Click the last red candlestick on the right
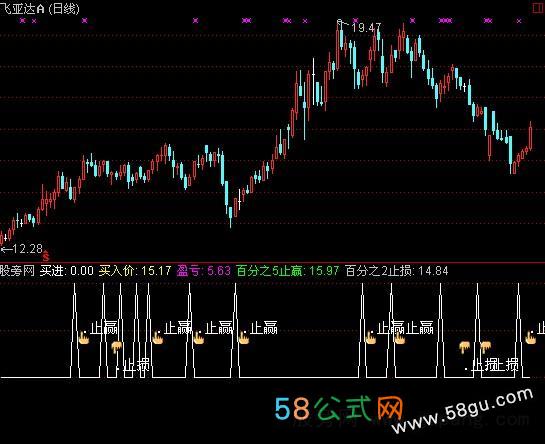 point(530,136)
